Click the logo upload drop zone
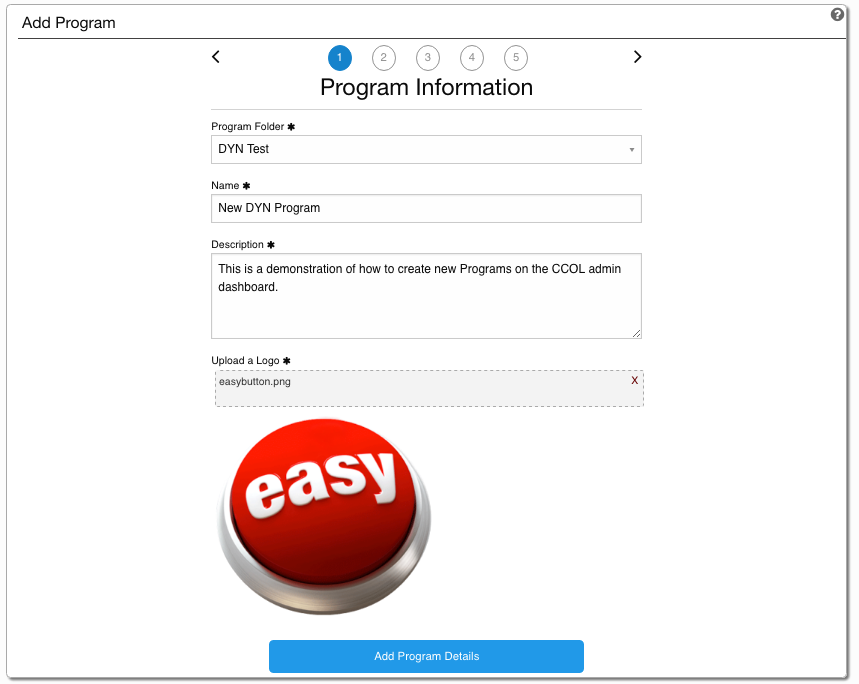 (x=429, y=388)
